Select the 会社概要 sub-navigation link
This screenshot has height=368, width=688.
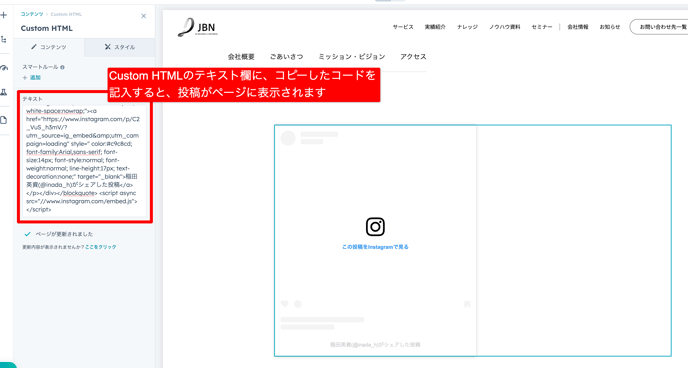(241, 57)
